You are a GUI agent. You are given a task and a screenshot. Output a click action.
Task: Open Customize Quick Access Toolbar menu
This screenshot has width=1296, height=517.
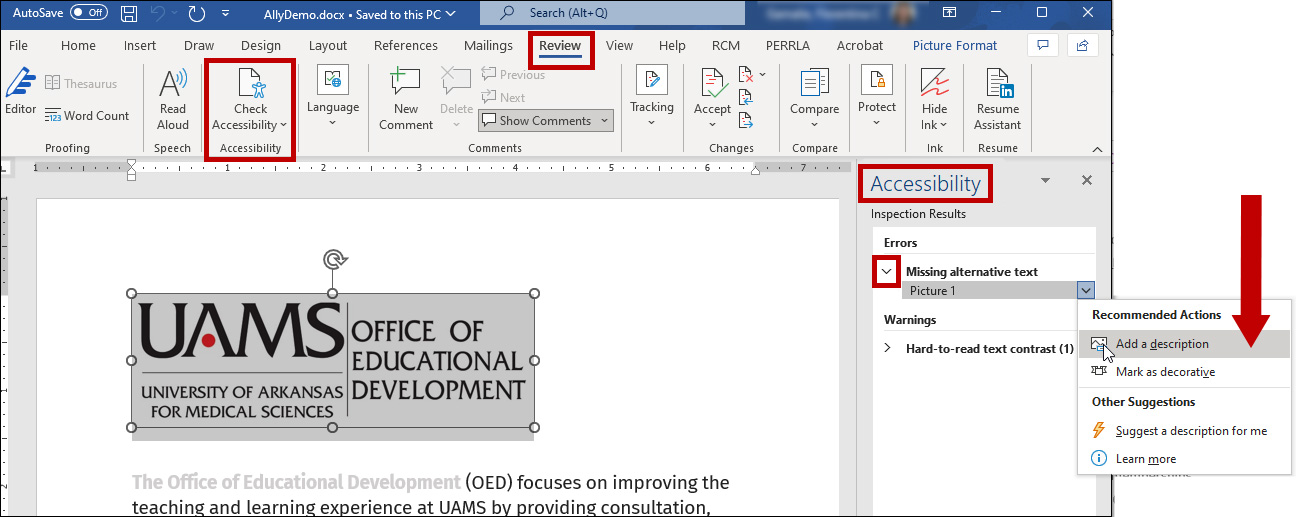[226, 13]
